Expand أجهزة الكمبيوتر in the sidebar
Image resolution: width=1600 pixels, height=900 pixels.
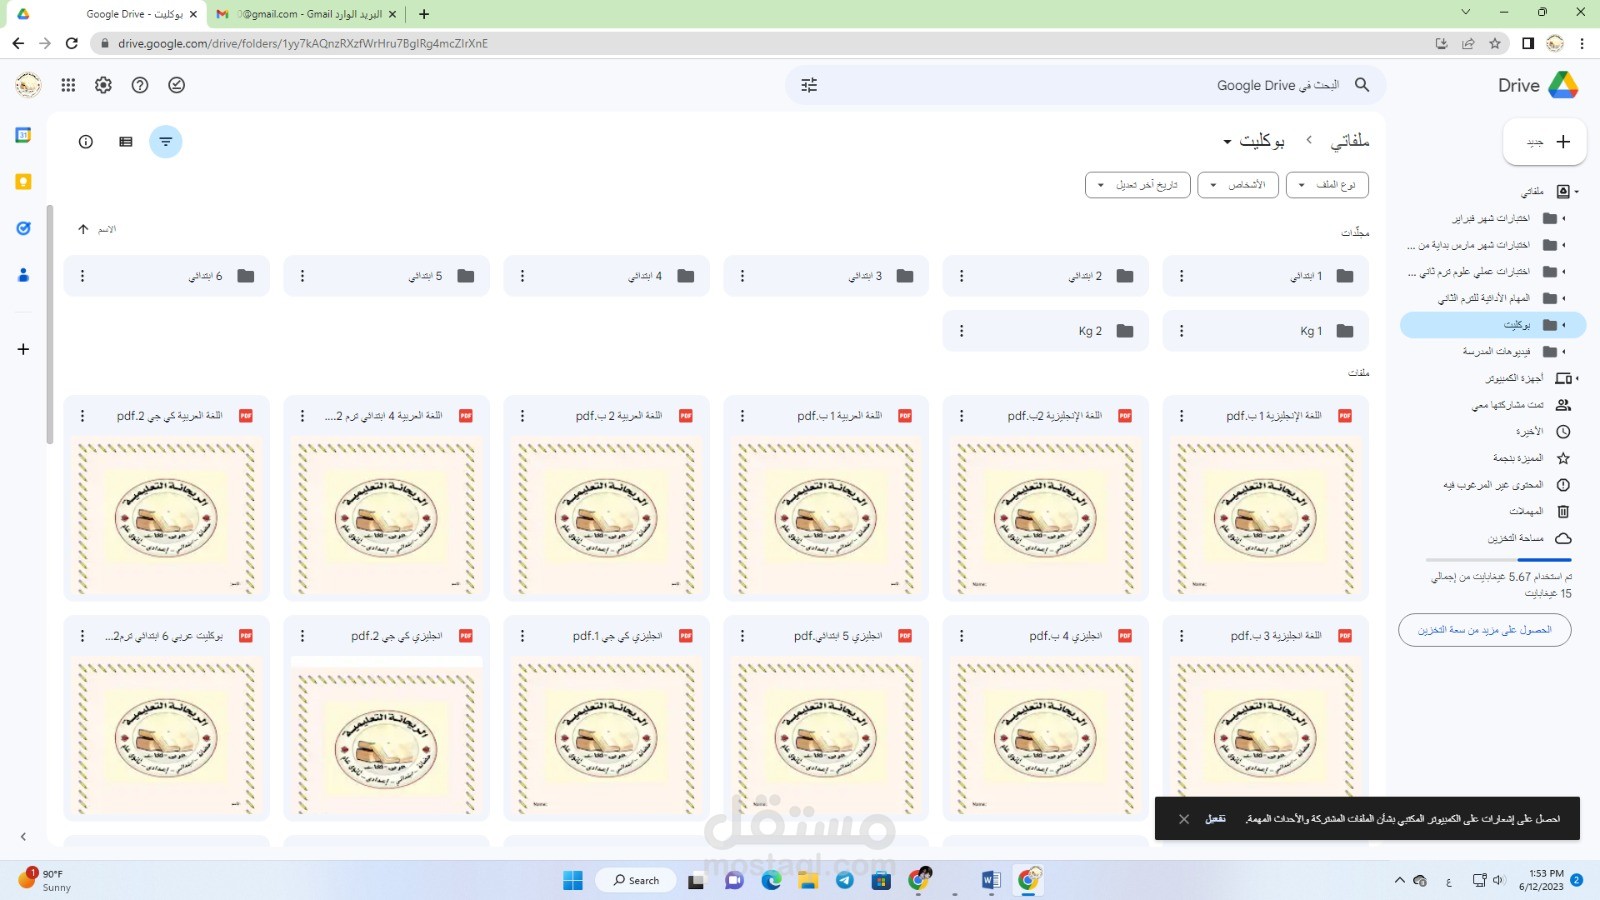(x=1578, y=378)
